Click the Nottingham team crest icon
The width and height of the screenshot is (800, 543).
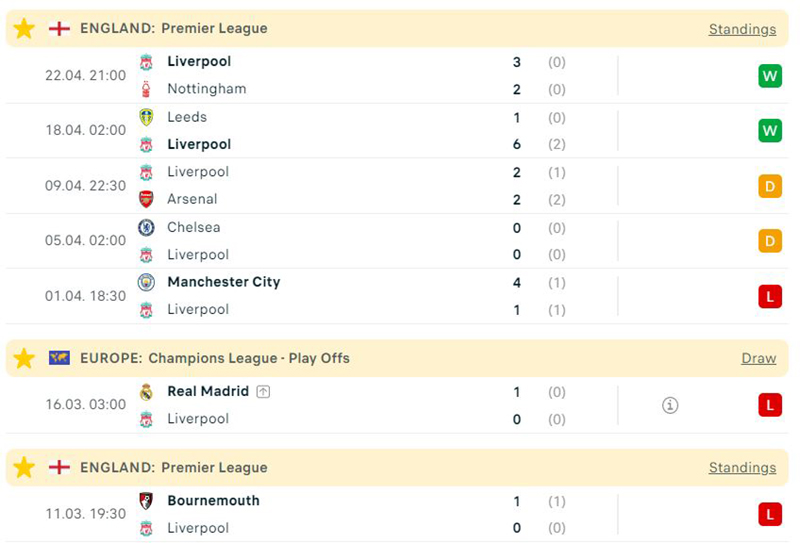pos(147,89)
